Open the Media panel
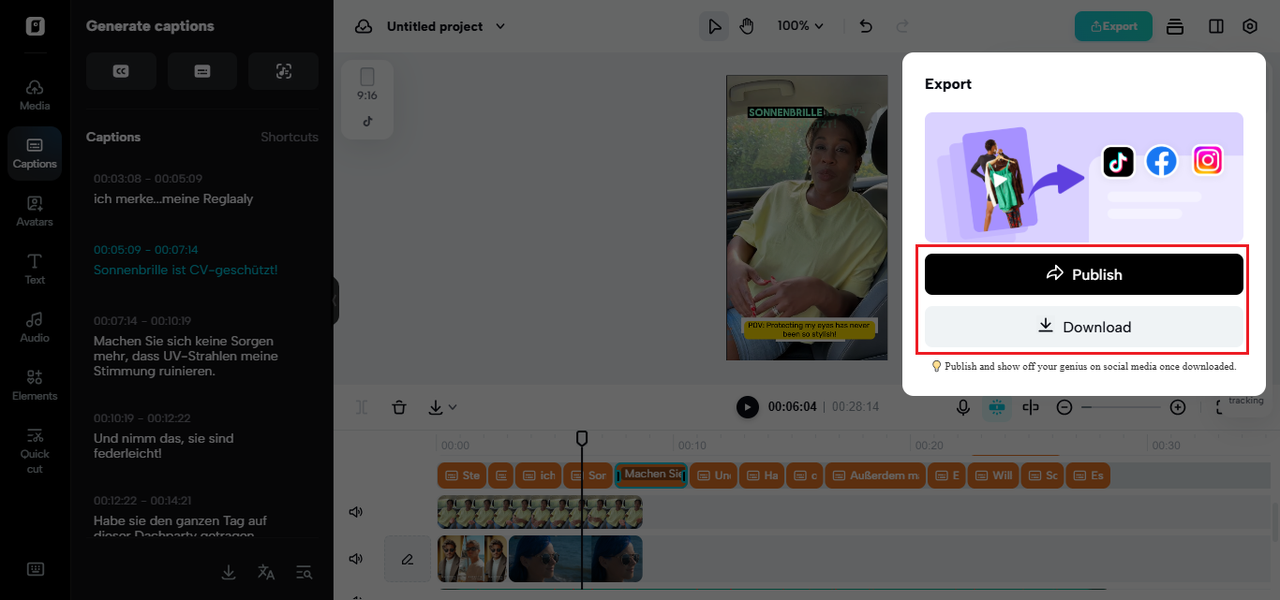 tap(34, 95)
